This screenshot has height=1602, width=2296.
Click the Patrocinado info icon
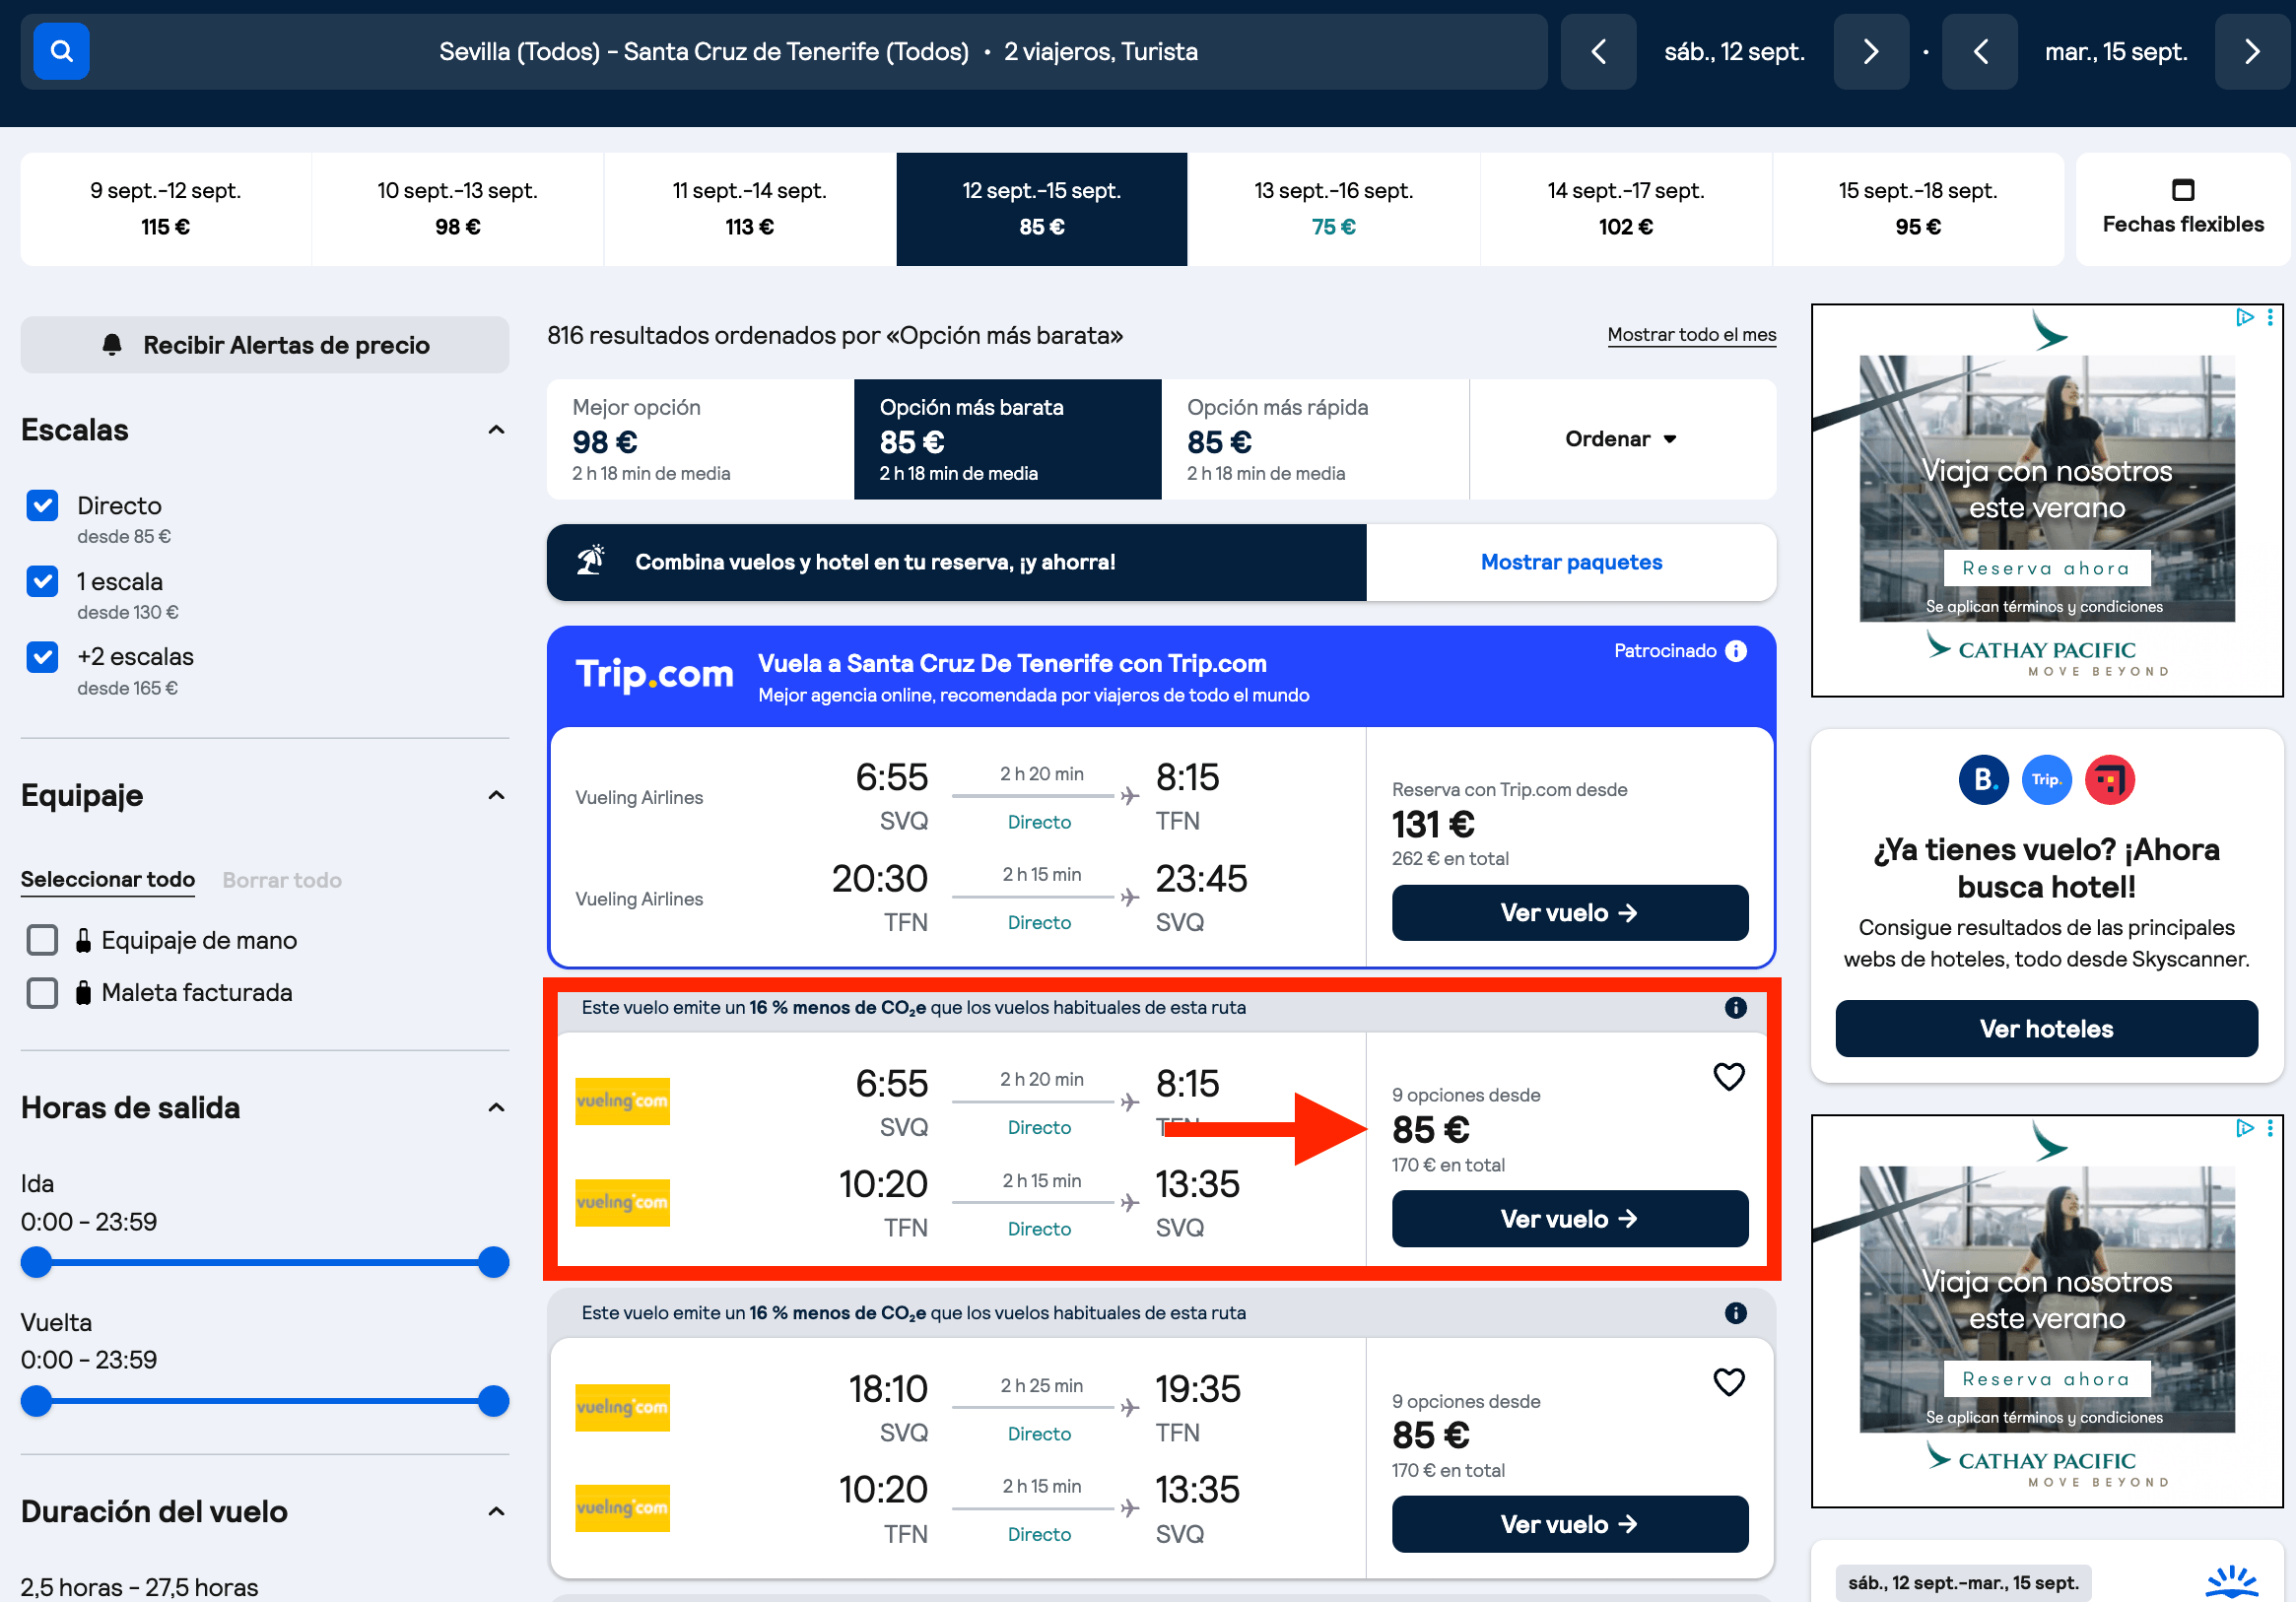tap(1736, 651)
